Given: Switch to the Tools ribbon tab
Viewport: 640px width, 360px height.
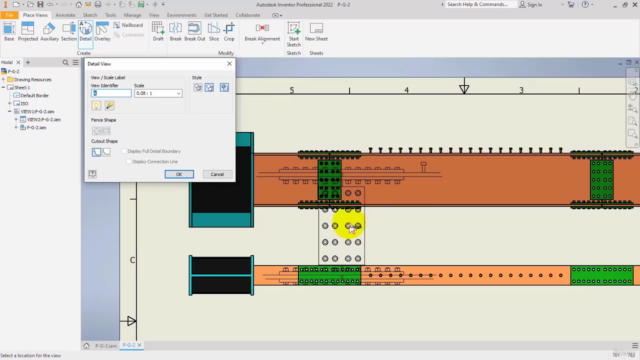Looking at the screenshot, I should click(x=110, y=15).
